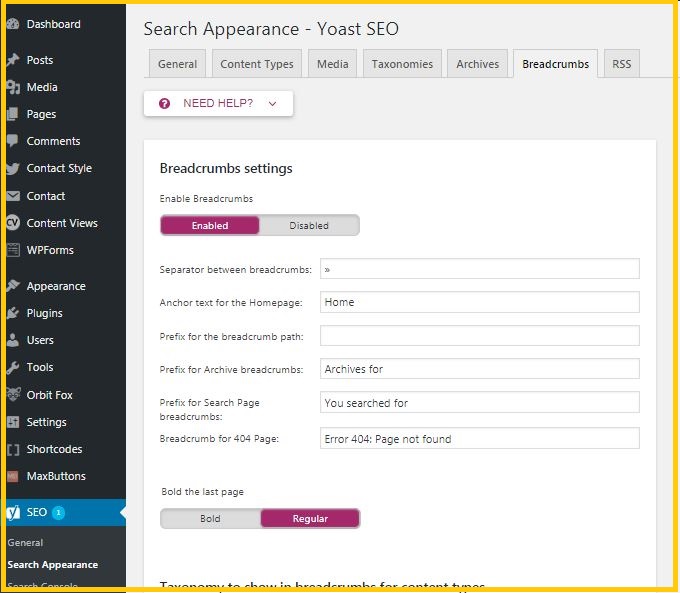Click the Yoast SEO logo icon
Image resolution: width=680 pixels, height=593 pixels.
tap(13, 512)
